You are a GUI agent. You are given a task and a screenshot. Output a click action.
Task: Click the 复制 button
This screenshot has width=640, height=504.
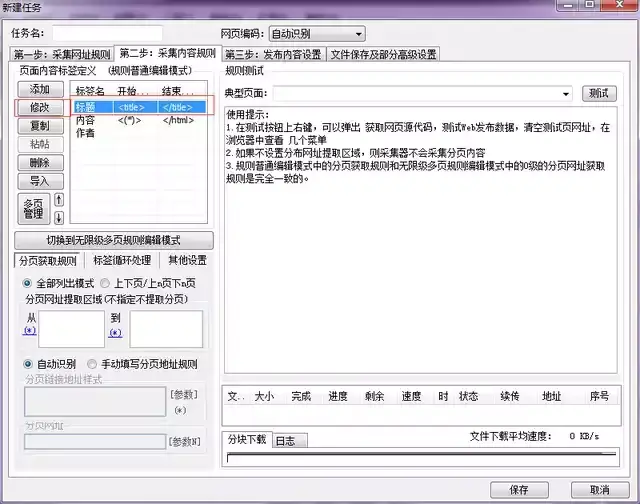point(40,126)
